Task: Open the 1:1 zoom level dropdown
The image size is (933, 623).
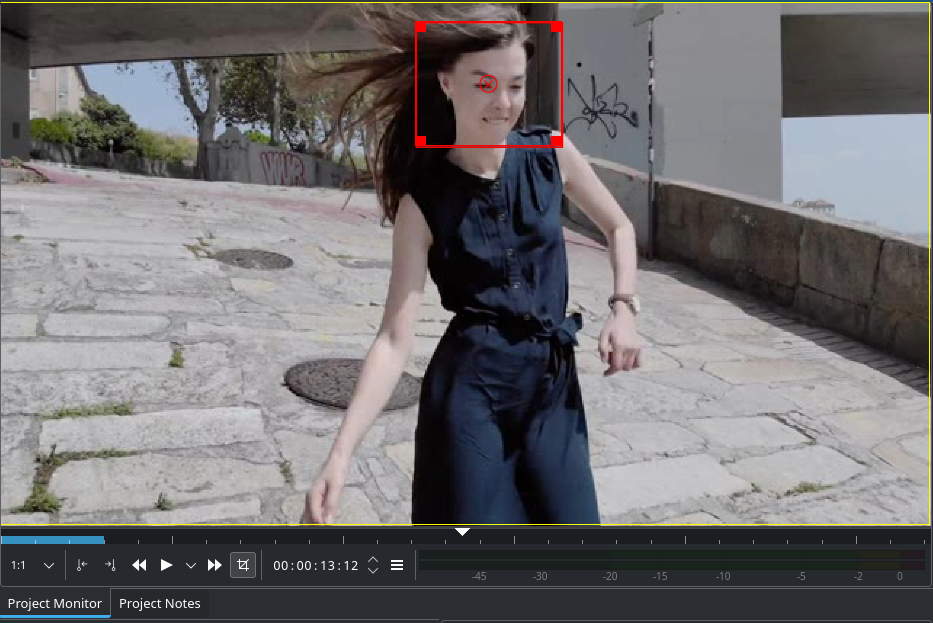Action: tap(33, 565)
